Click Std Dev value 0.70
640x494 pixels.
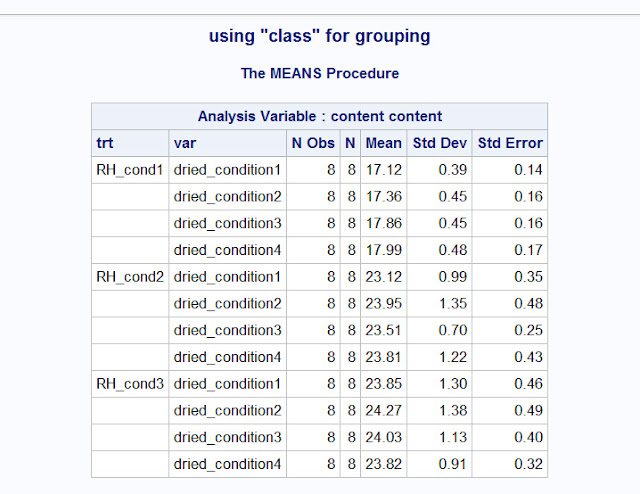(453, 330)
